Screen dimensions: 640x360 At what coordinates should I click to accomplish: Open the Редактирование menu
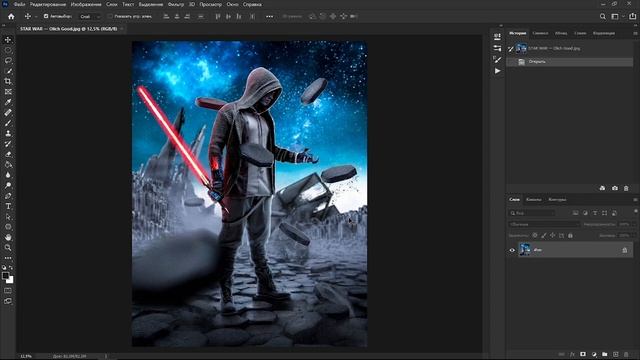pos(48,4)
